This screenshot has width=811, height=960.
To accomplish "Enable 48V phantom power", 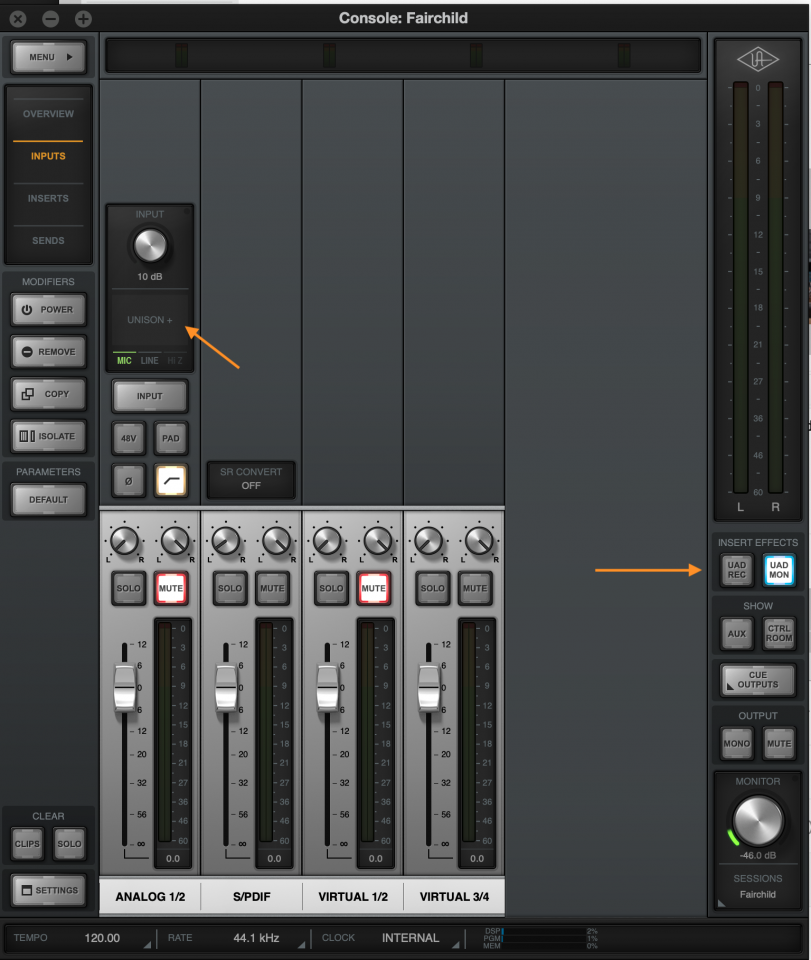I will 129,438.
